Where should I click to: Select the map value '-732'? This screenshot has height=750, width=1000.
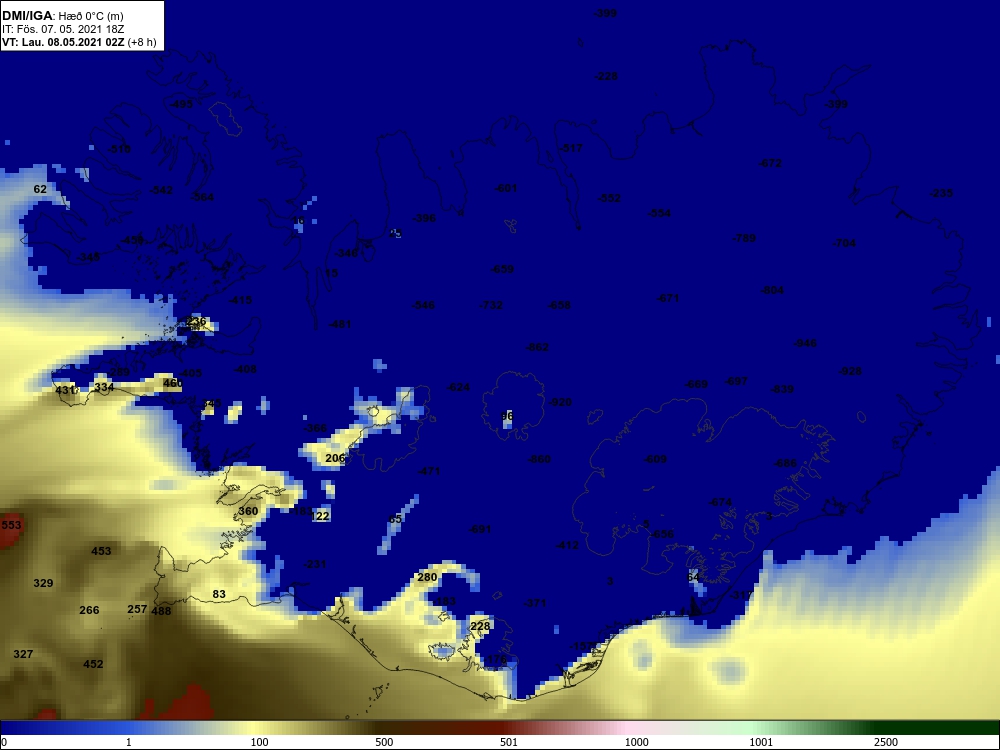pos(490,305)
